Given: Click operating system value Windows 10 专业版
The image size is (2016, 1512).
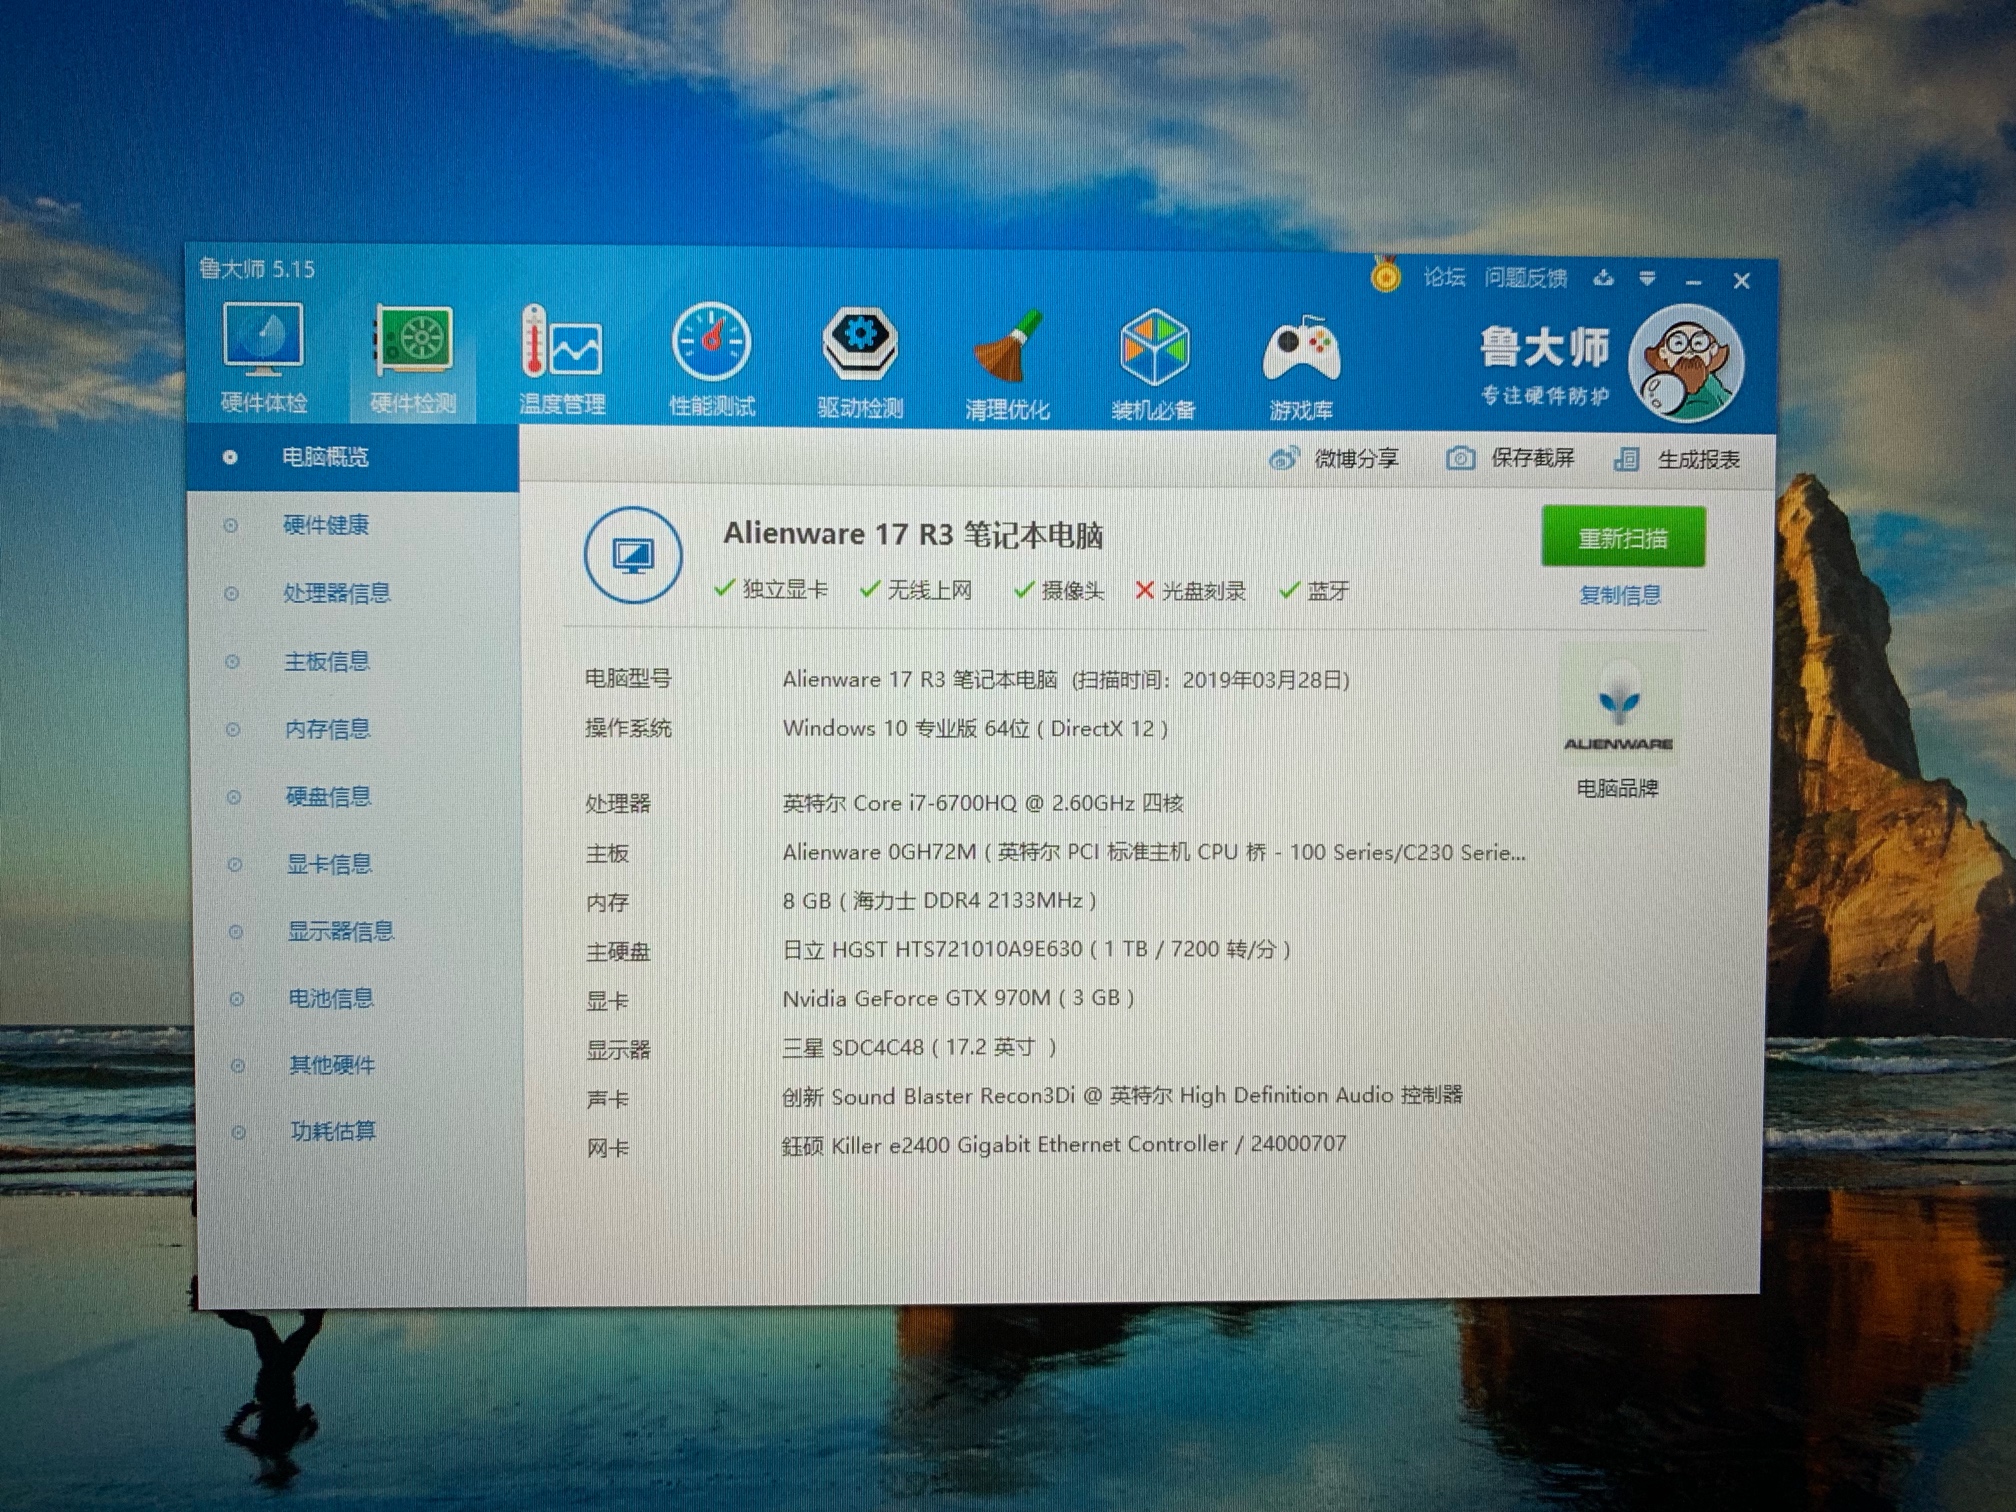Looking at the screenshot, I should point(975,728).
